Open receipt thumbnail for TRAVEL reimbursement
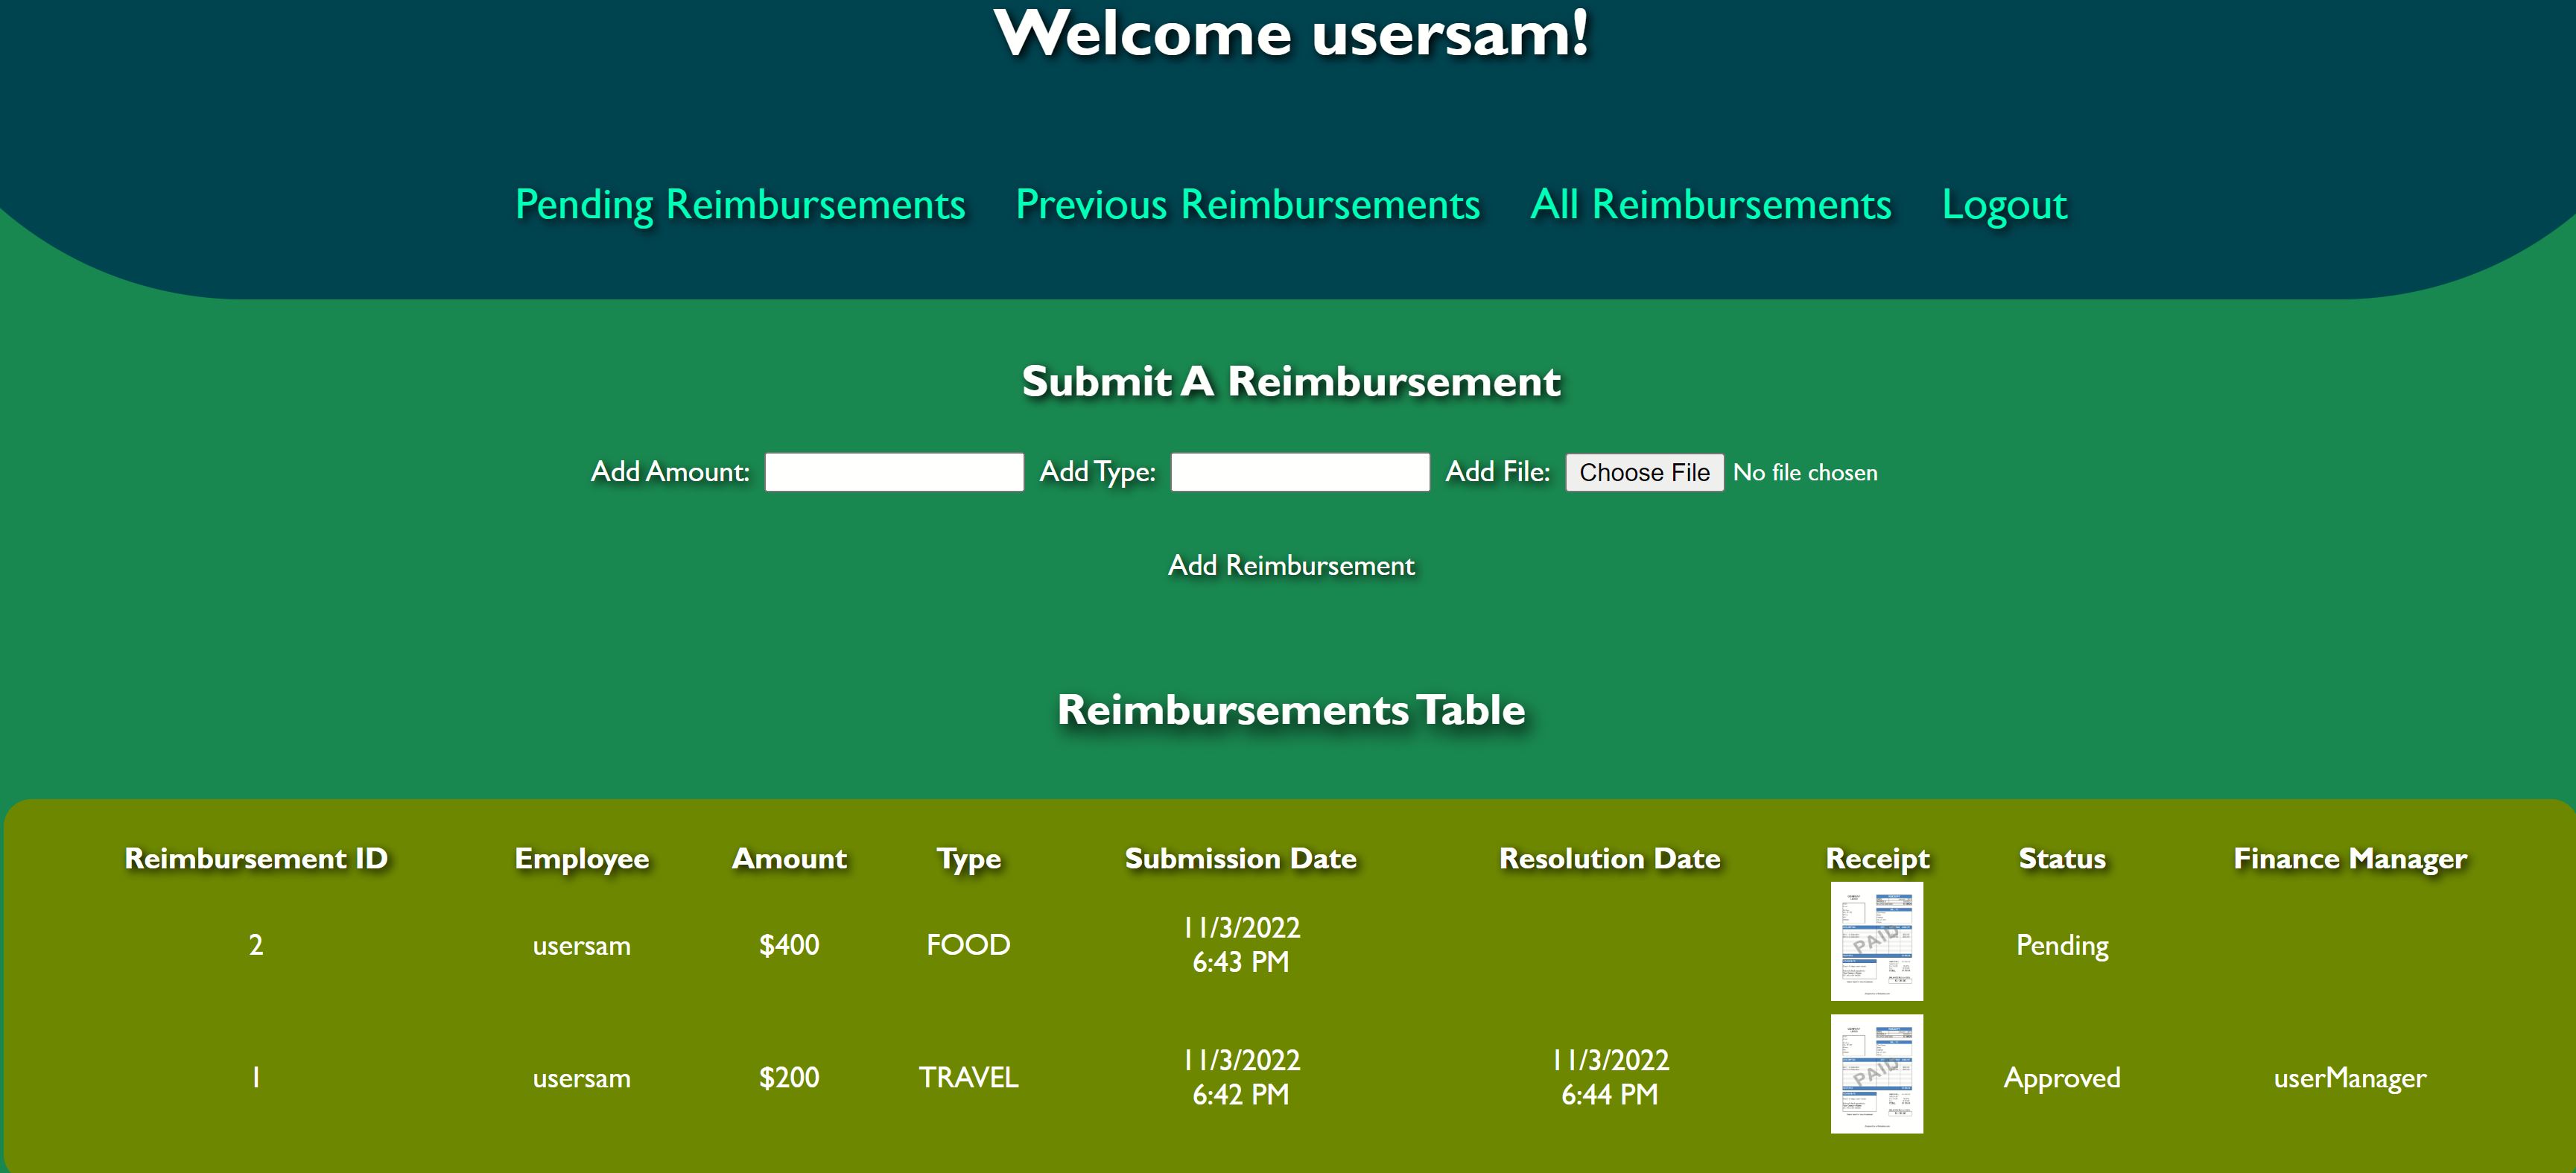 pyautogui.click(x=1876, y=1074)
